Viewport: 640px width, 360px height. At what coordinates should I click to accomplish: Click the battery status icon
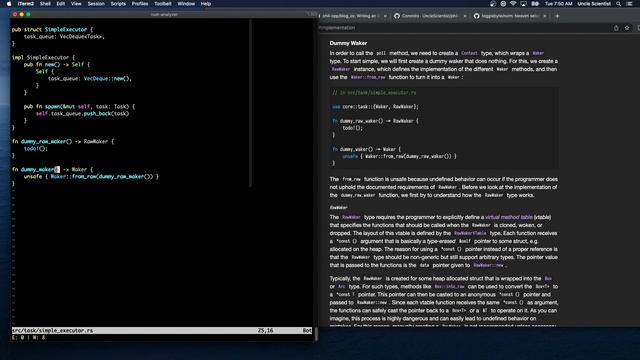click(x=535, y=4)
